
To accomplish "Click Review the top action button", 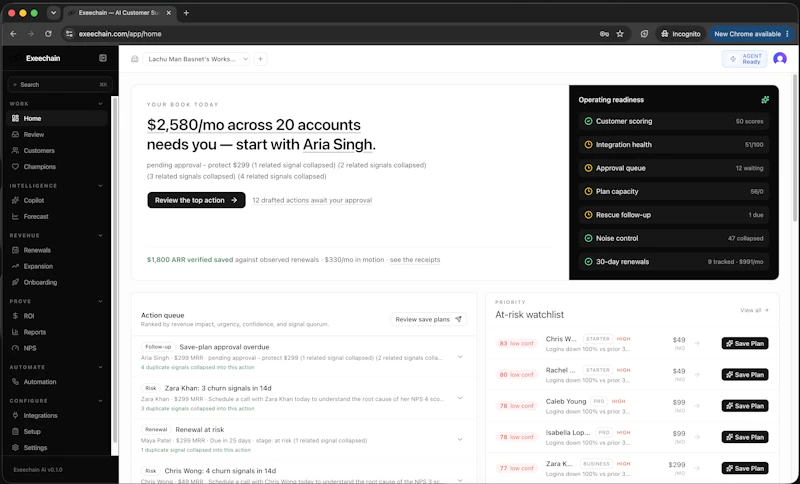I will [196, 200].
